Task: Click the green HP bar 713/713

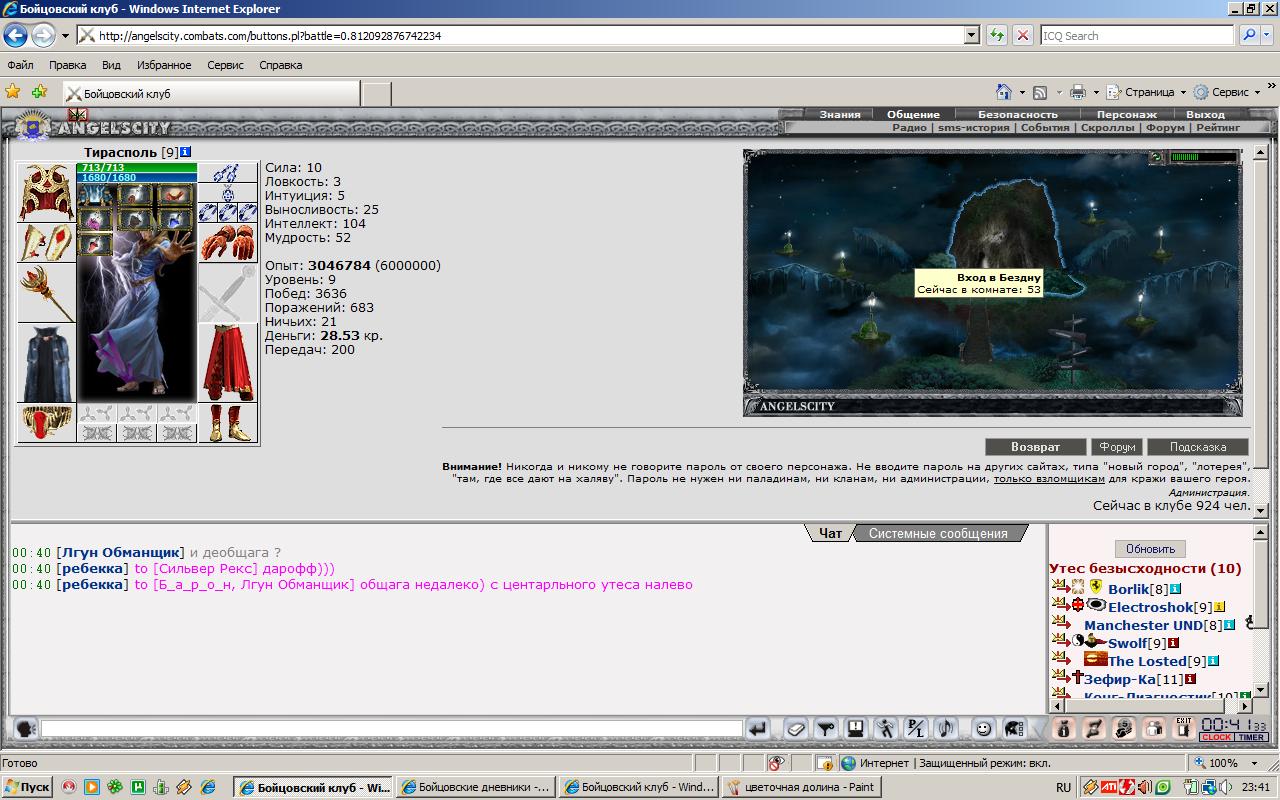Action: point(137,167)
